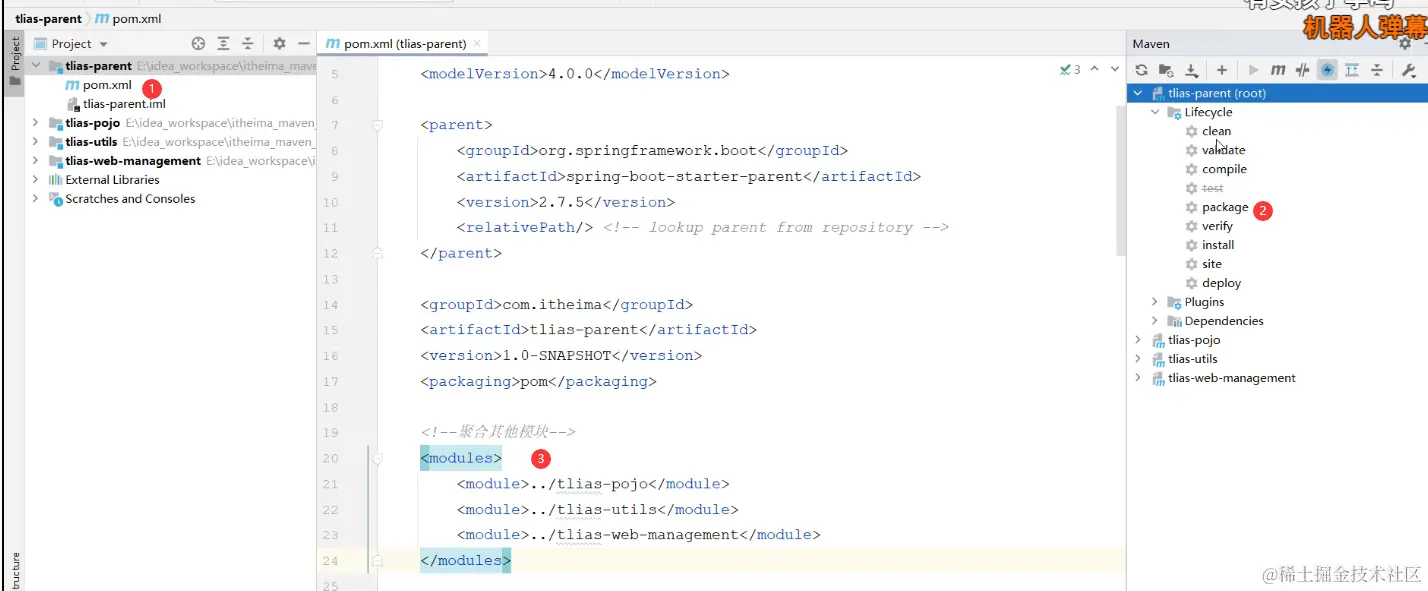Select package lifecycle phase

coord(1225,207)
